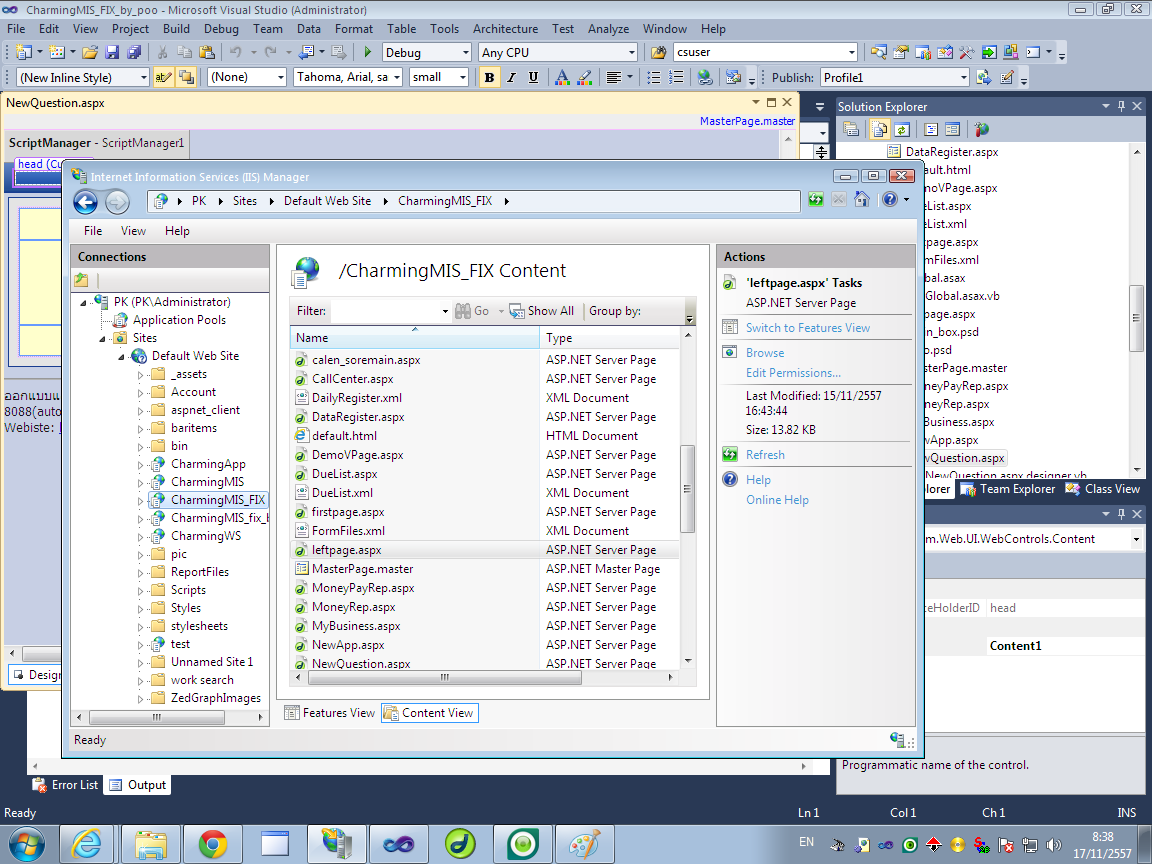Open the Architecture menu
Image resolution: width=1152 pixels, height=864 pixels.
tap(505, 29)
